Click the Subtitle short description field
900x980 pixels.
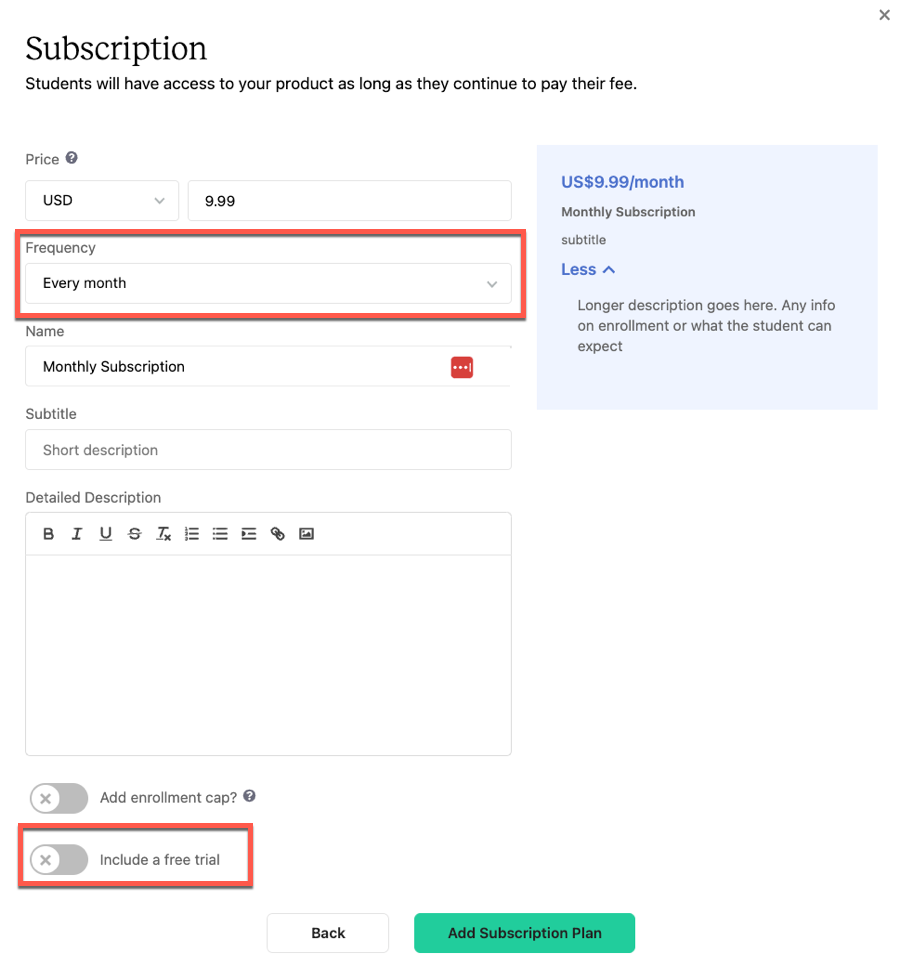pos(269,450)
